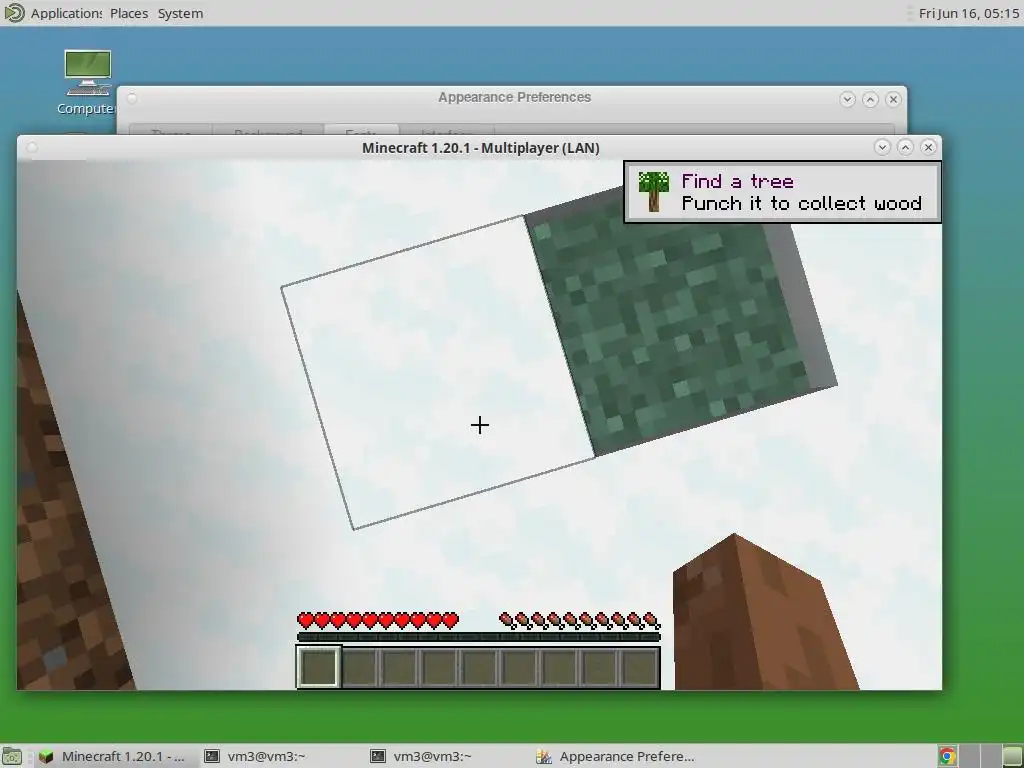Click the Chrome icon in the system tray
This screenshot has width=1024, height=768.
tap(948, 756)
